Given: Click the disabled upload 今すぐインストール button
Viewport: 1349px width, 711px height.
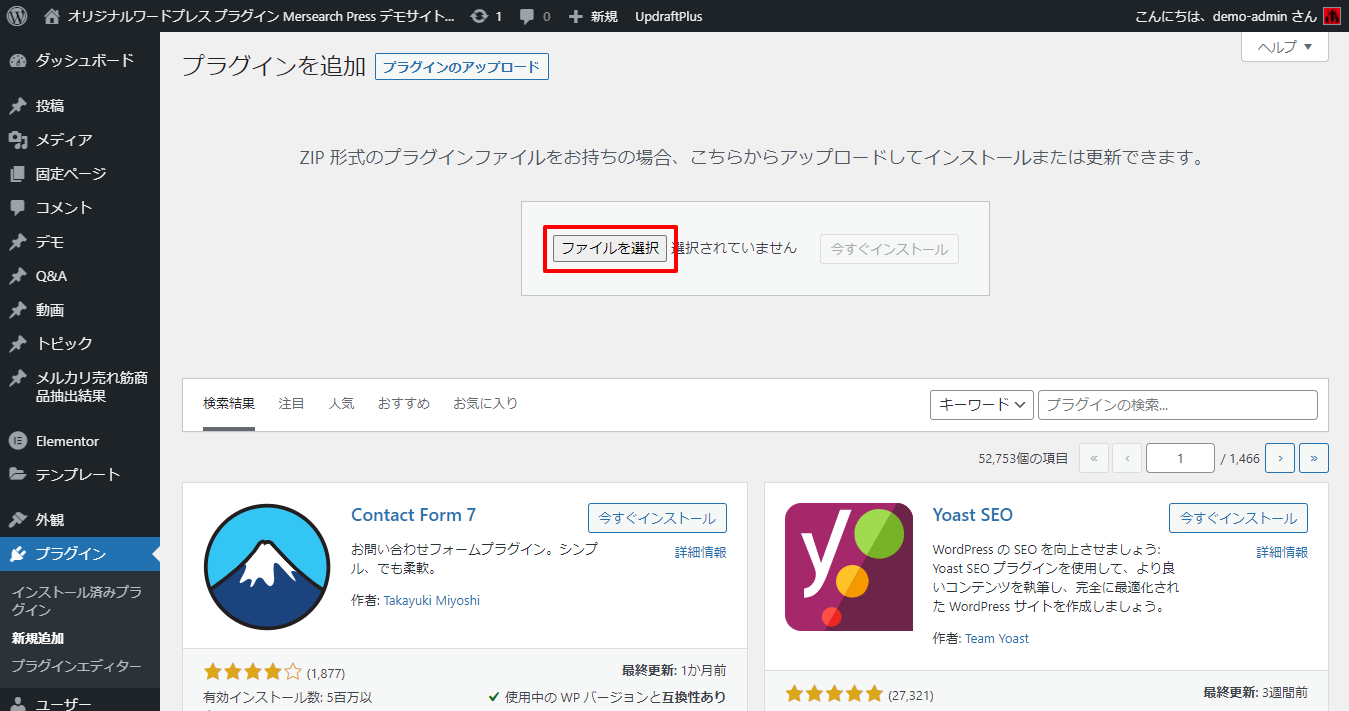Looking at the screenshot, I should 889,249.
